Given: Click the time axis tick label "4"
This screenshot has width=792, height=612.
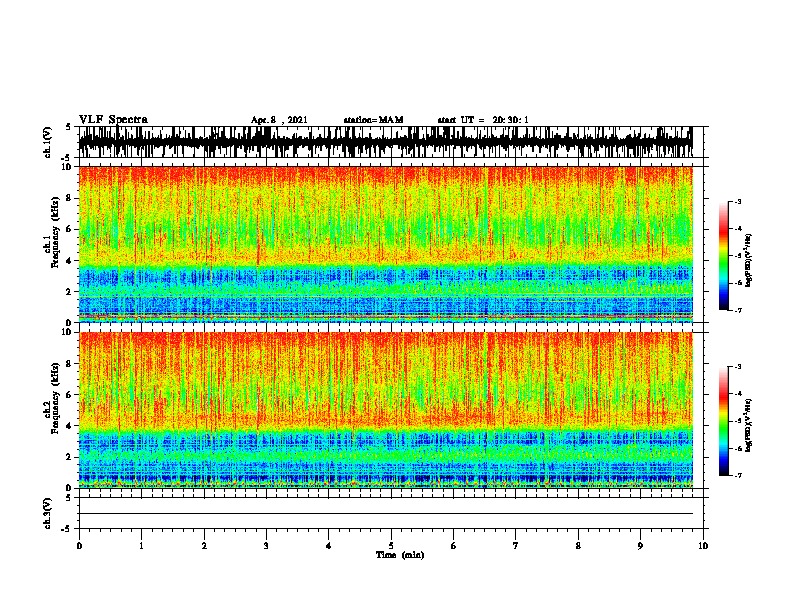Looking at the screenshot, I should pyautogui.click(x=329, y=546).
